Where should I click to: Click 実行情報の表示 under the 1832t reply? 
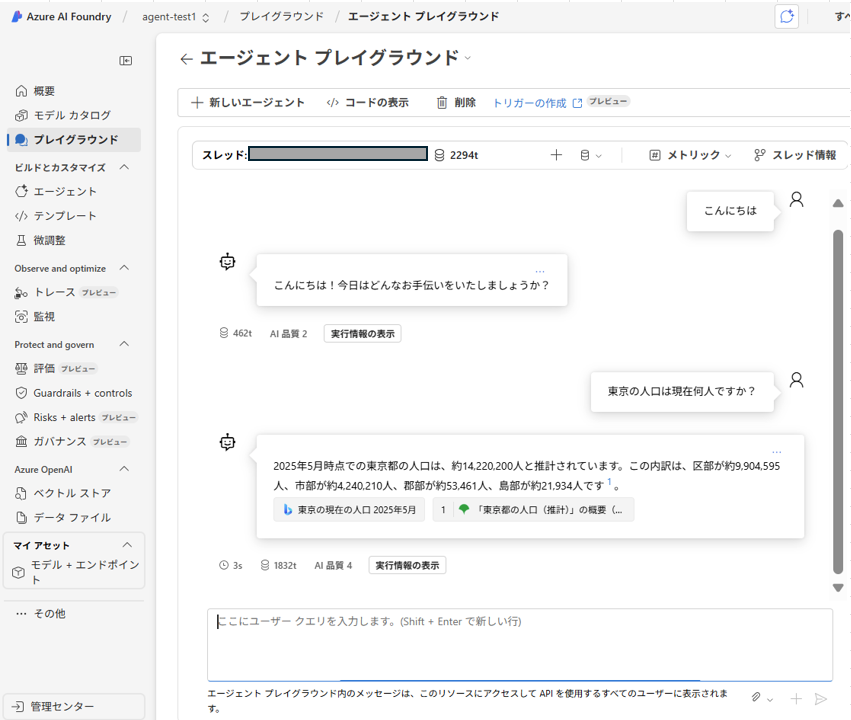[x=408, y=565]
